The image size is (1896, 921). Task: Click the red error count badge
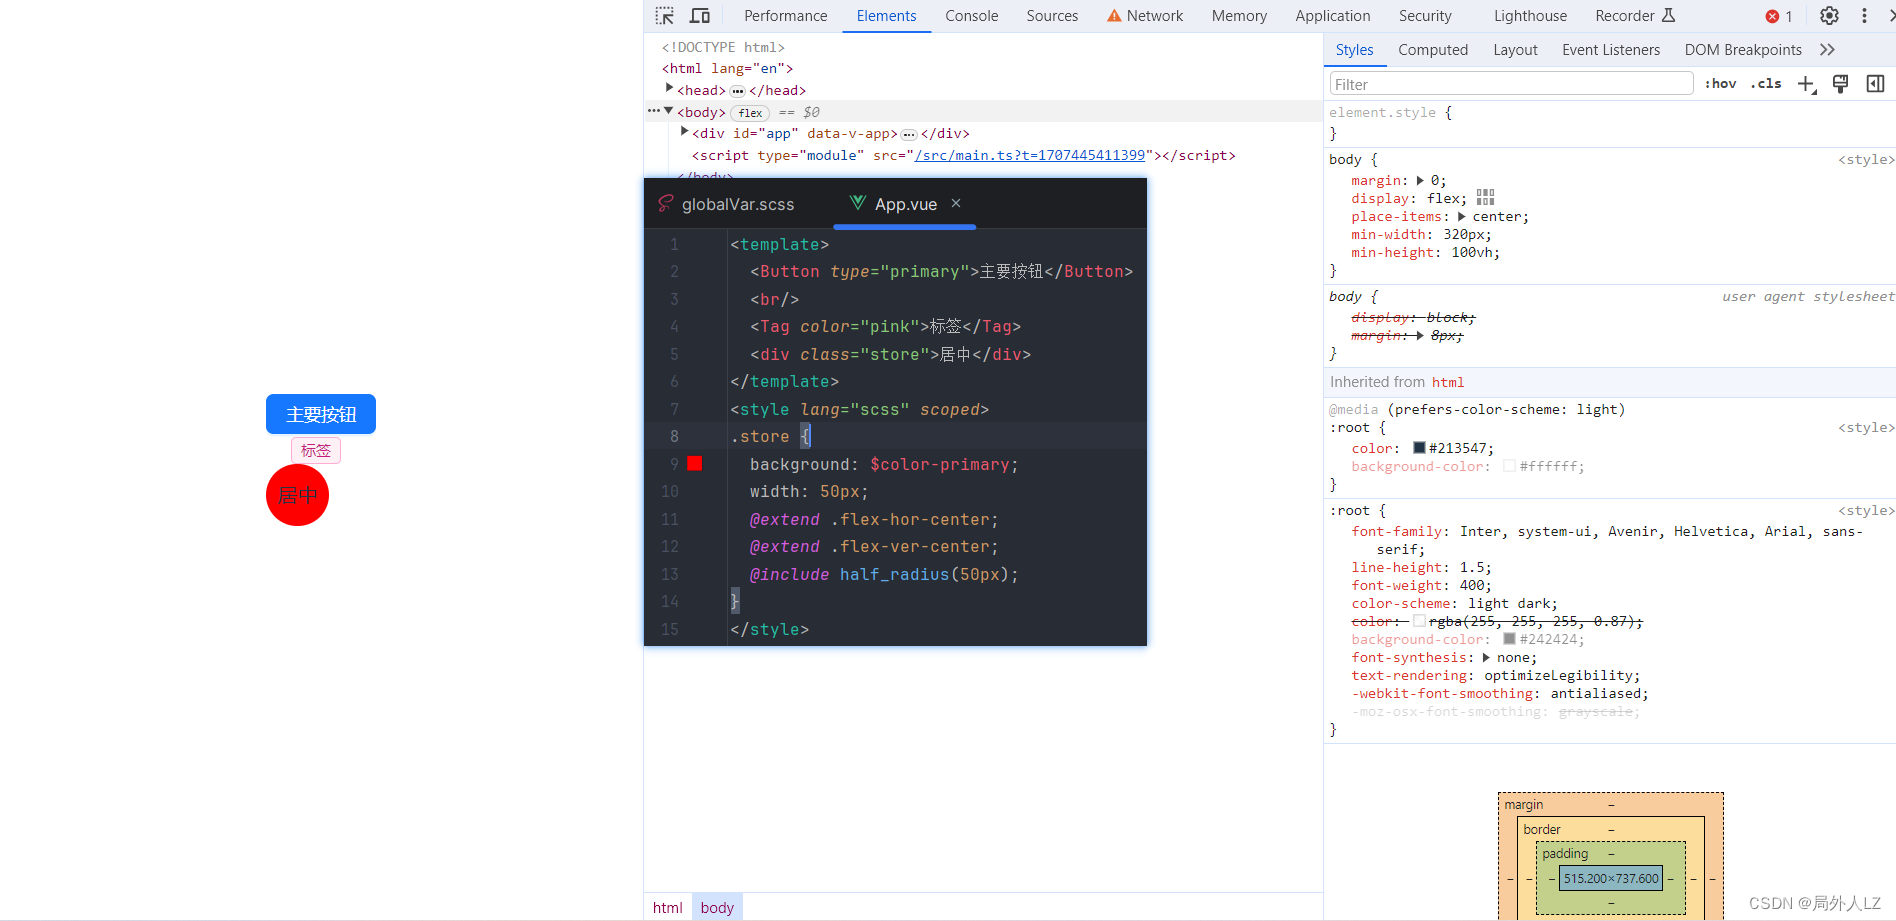point(1779,16)
